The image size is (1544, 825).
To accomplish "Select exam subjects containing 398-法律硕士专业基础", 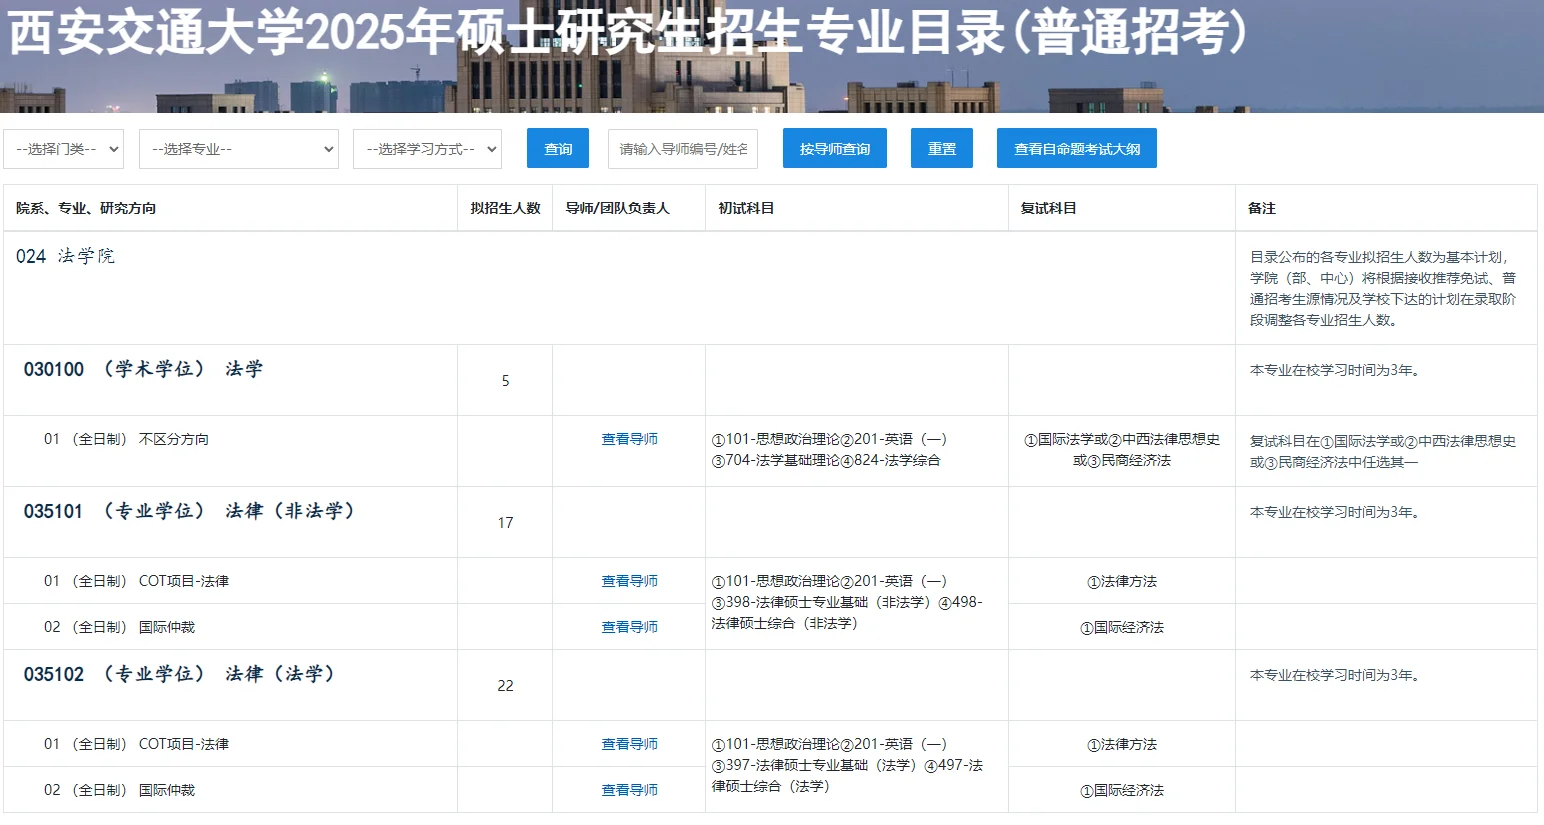I will point(847,602).
